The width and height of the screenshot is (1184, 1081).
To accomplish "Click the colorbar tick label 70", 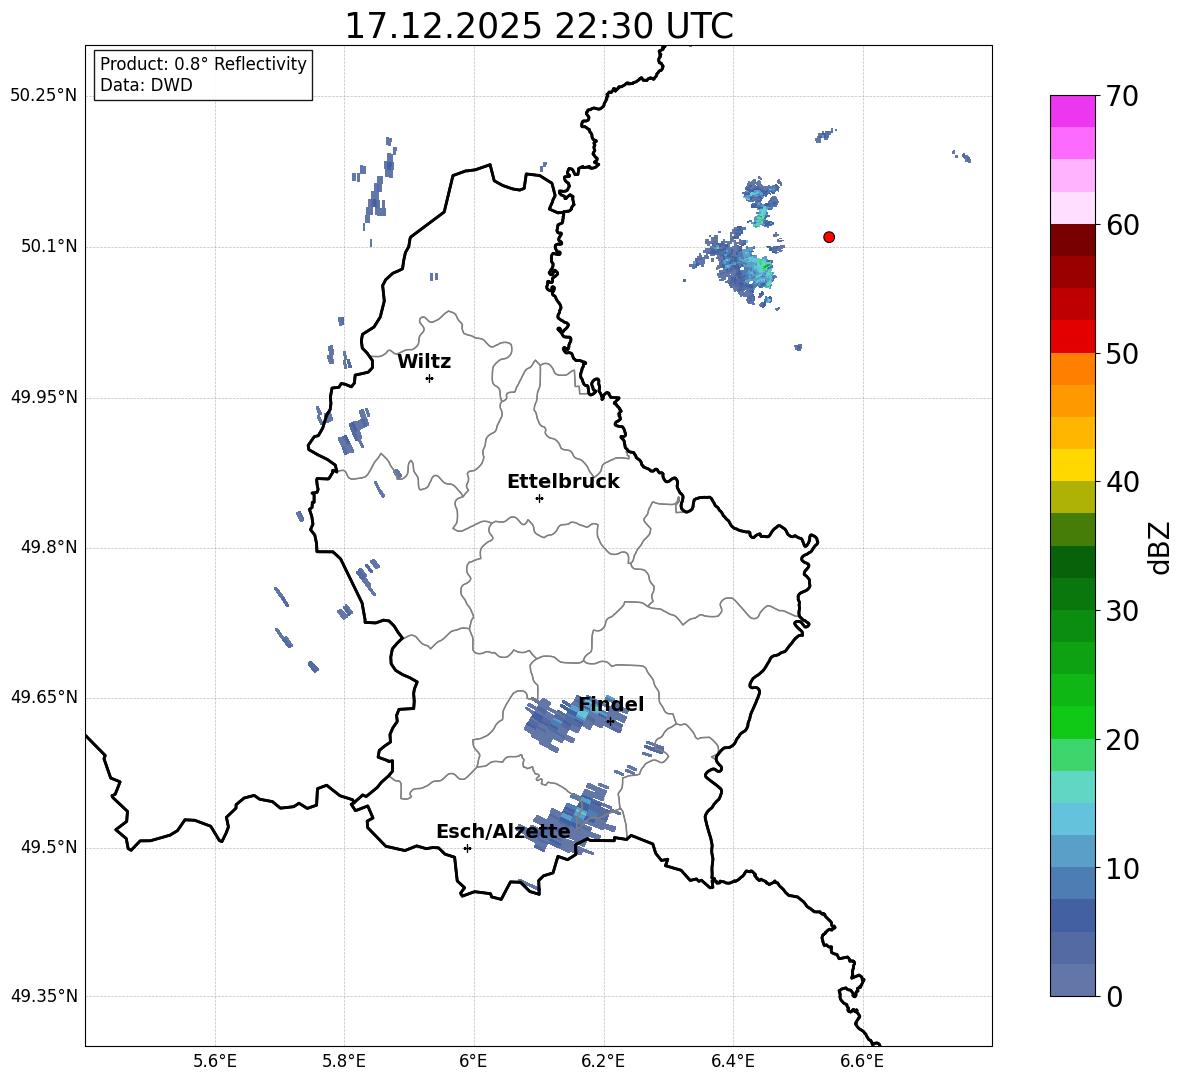I will [1122, 97].
